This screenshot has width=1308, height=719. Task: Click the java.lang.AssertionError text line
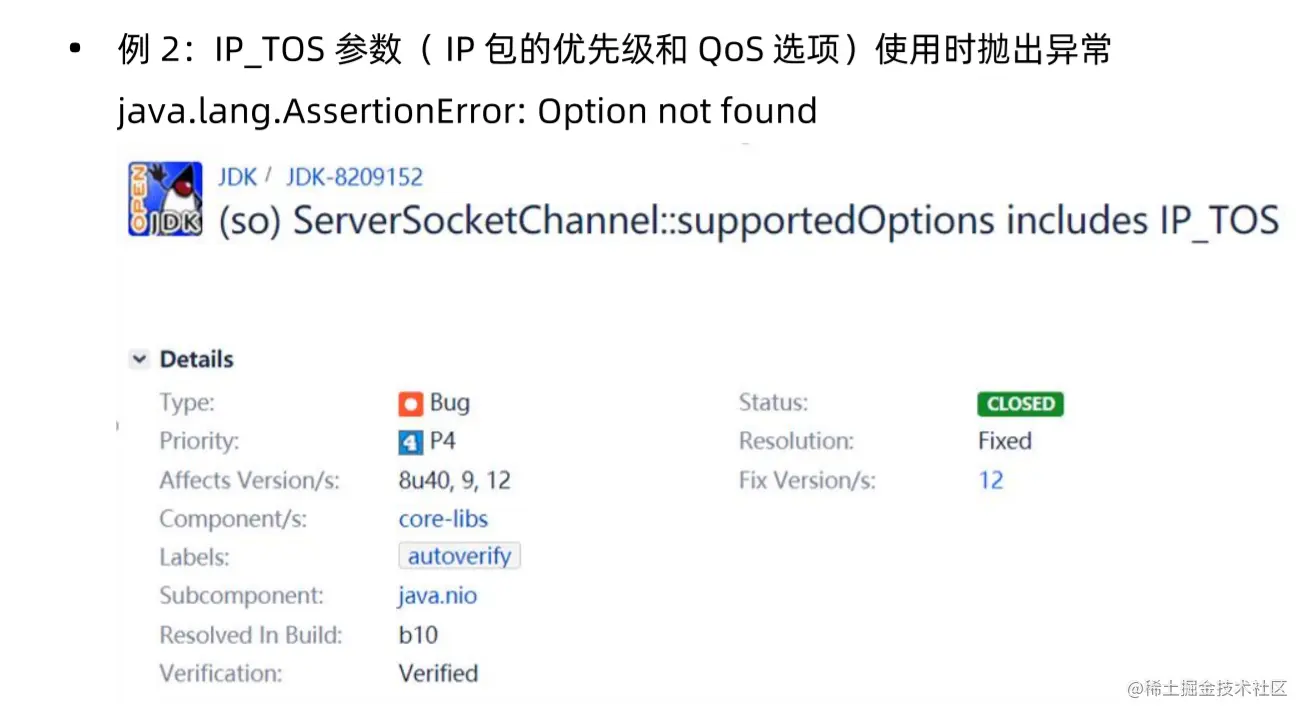[x=467, y=111]
